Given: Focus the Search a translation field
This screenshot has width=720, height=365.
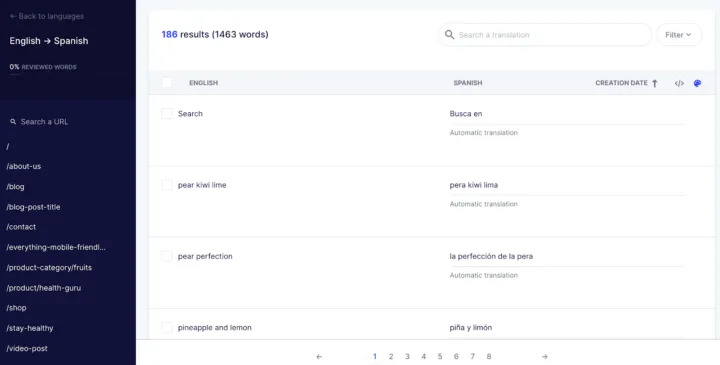Looking at the screenshot, I should tap(545, 34).
